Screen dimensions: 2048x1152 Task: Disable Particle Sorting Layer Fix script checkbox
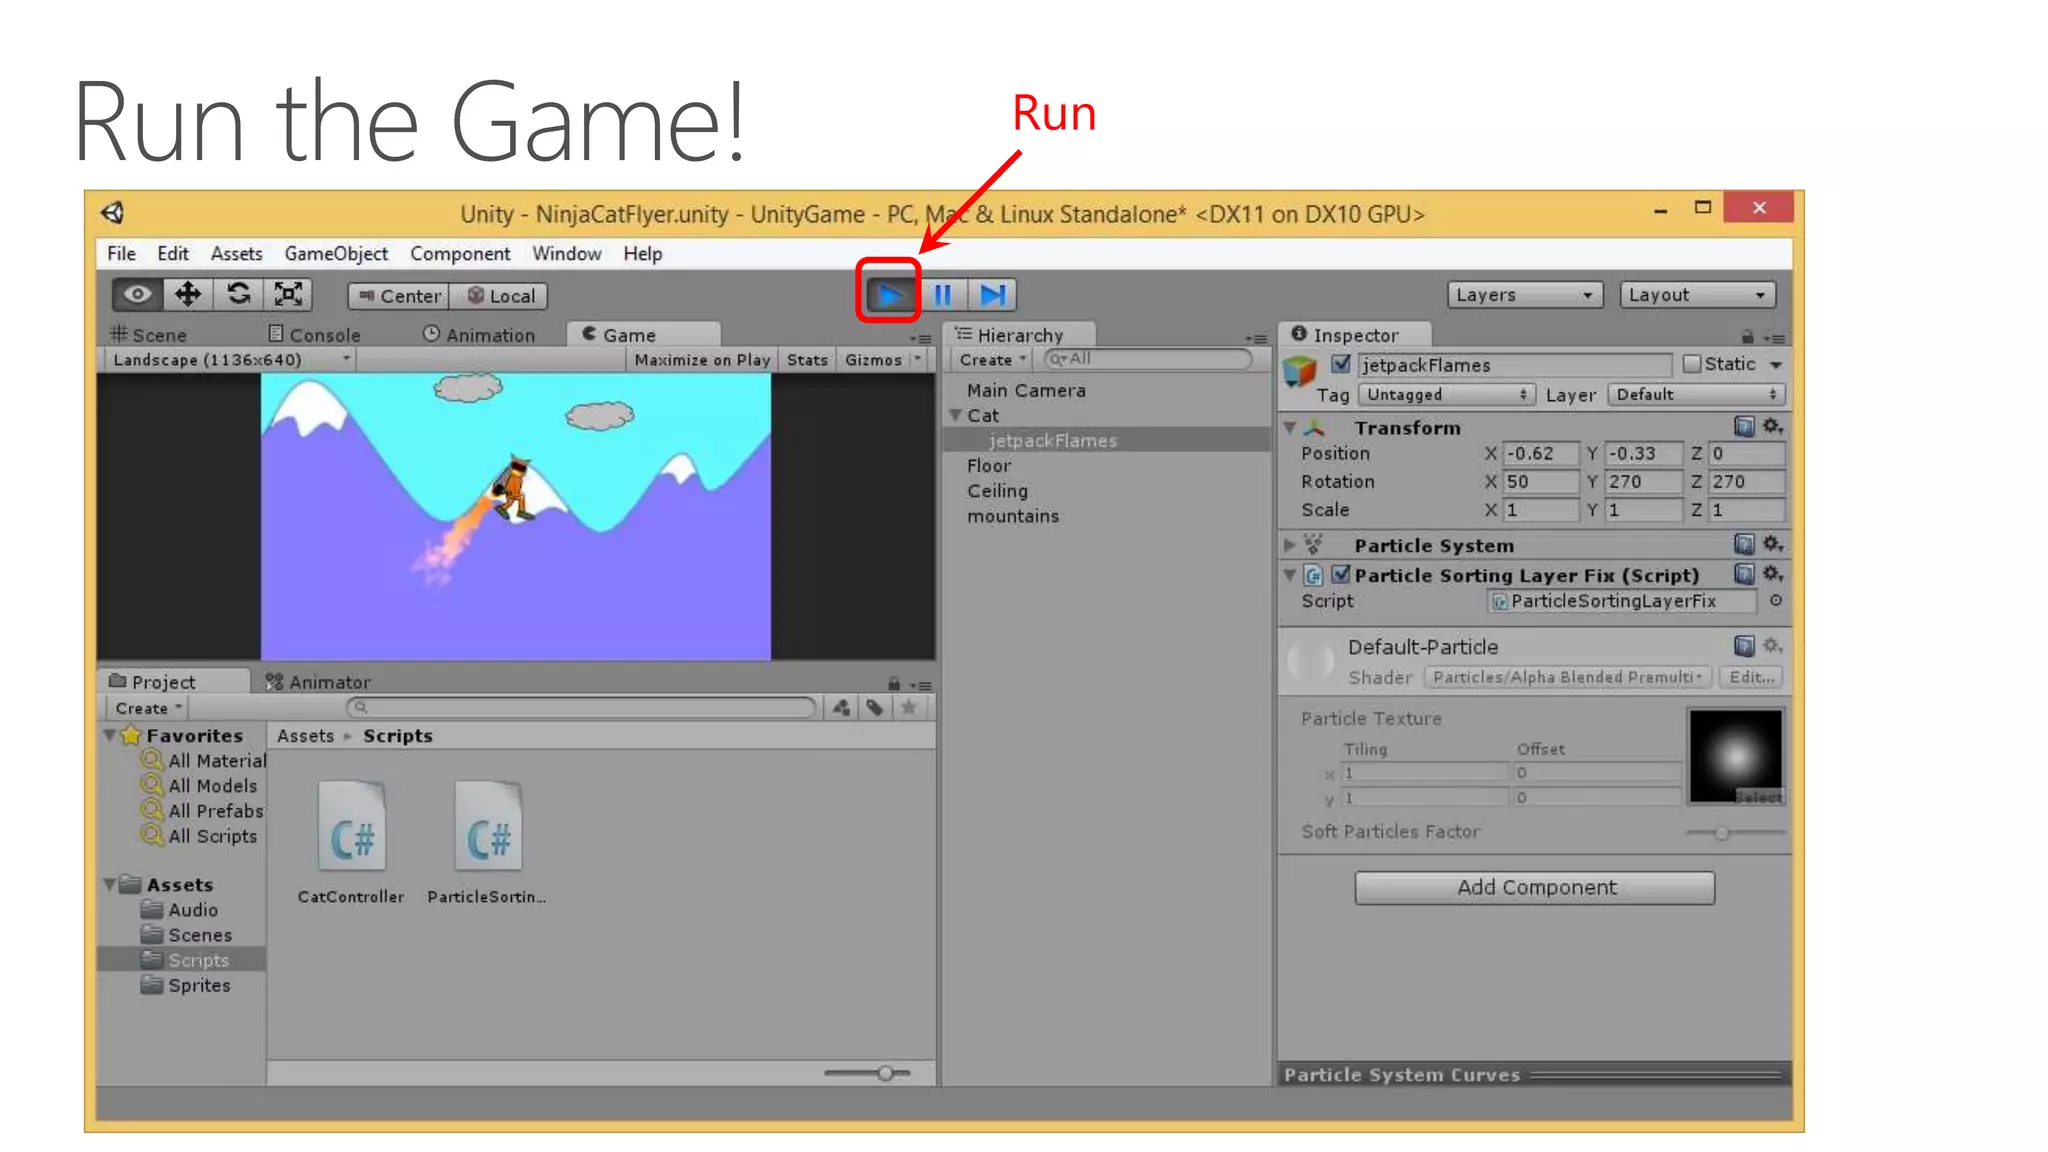coord(1341,575)
